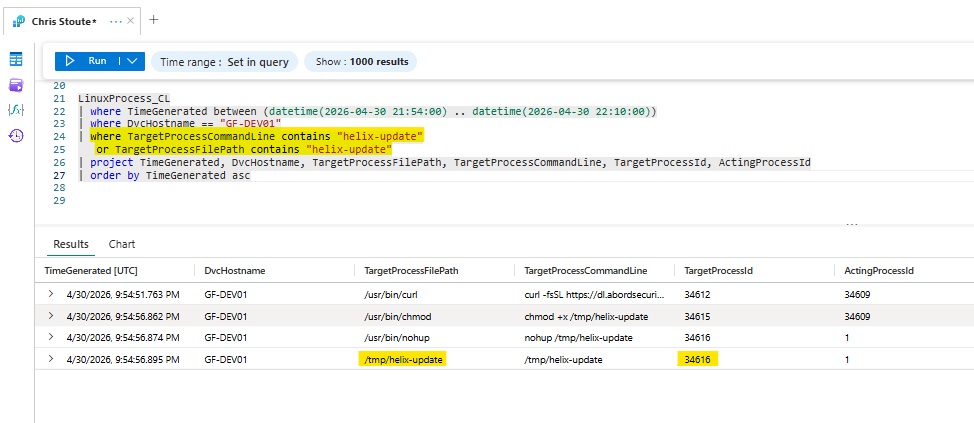Place cursor on the order by TimeGenerated line
This screenshot has width=974, height=423.
165,175
